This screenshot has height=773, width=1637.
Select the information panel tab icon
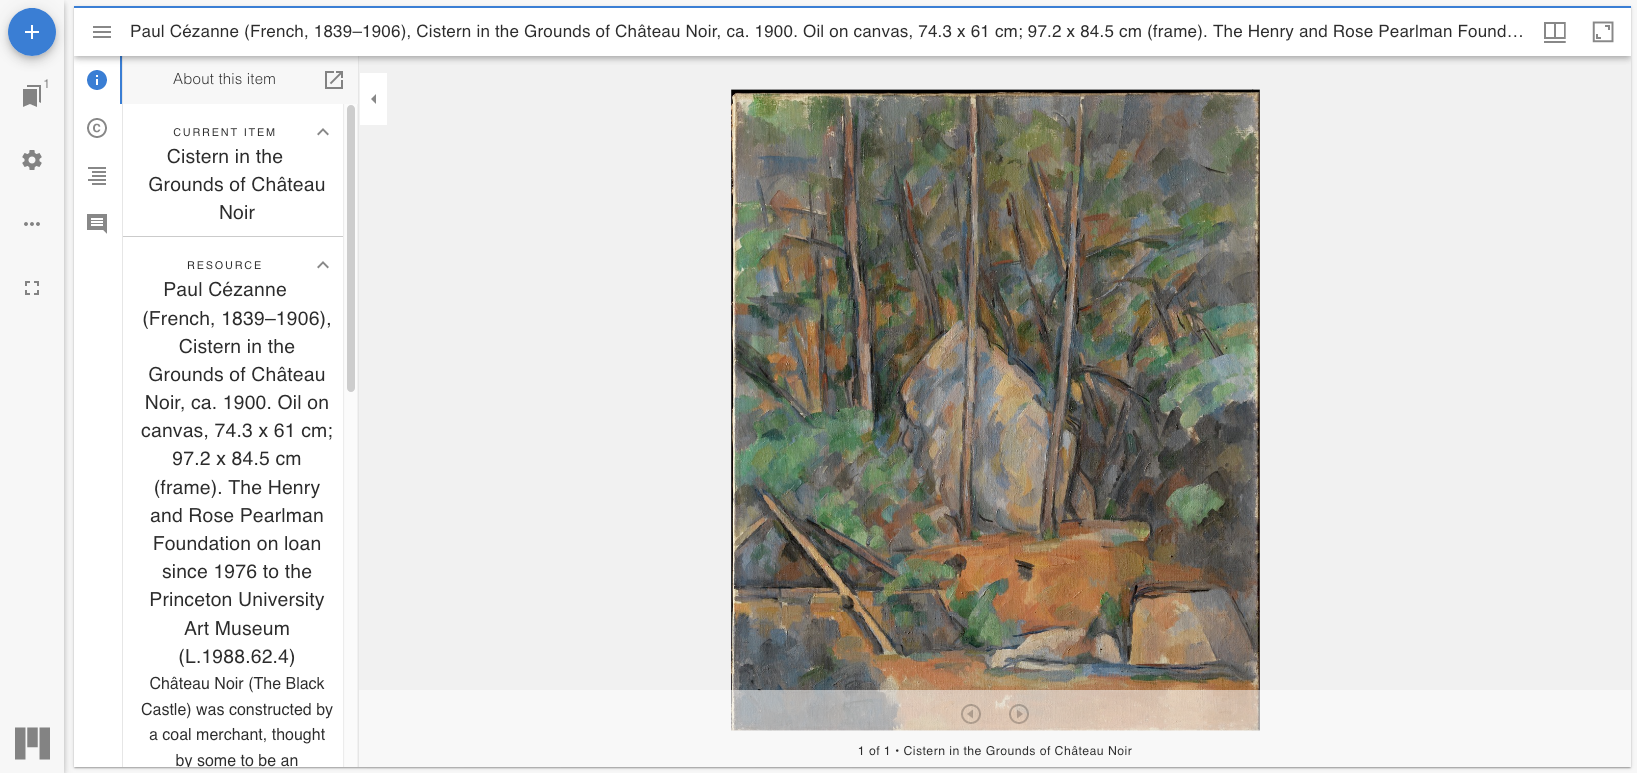pyautogui.click(x=97, y=80)
